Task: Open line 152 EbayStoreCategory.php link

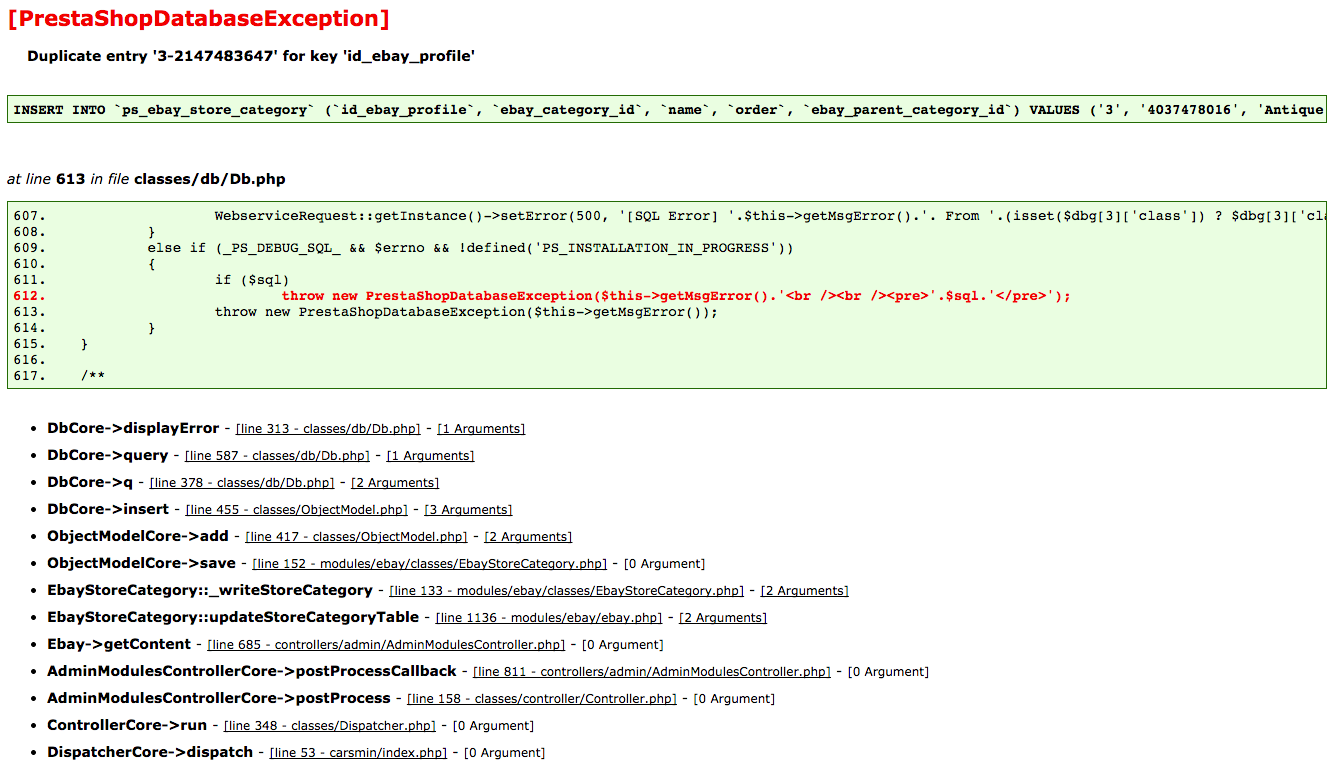Action: 429,564
